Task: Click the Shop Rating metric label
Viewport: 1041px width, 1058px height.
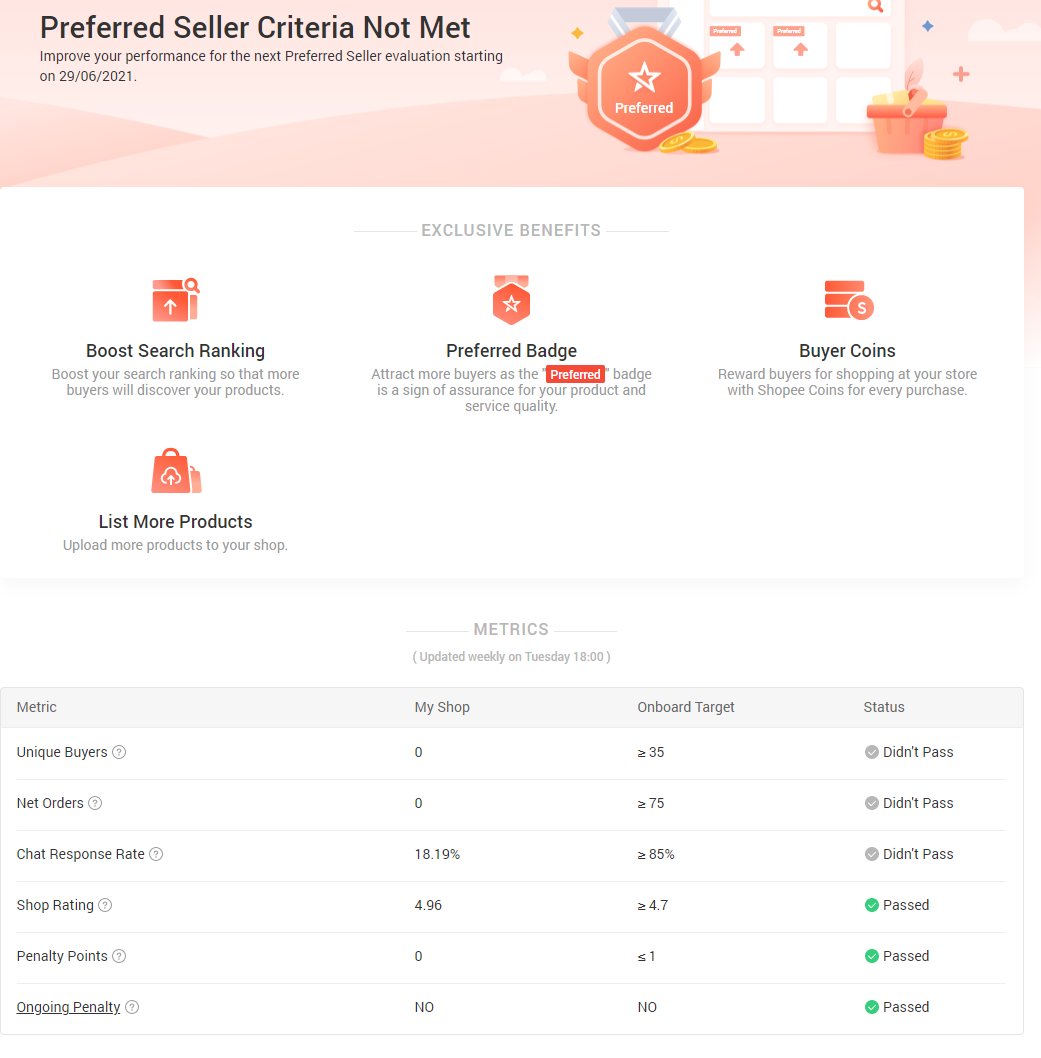Action: tap(55, 905)
